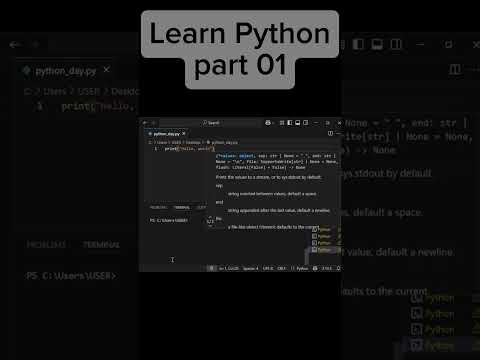Go forward with the title bar arrow
The image size is (480, 360).
(x=153, y=123)
